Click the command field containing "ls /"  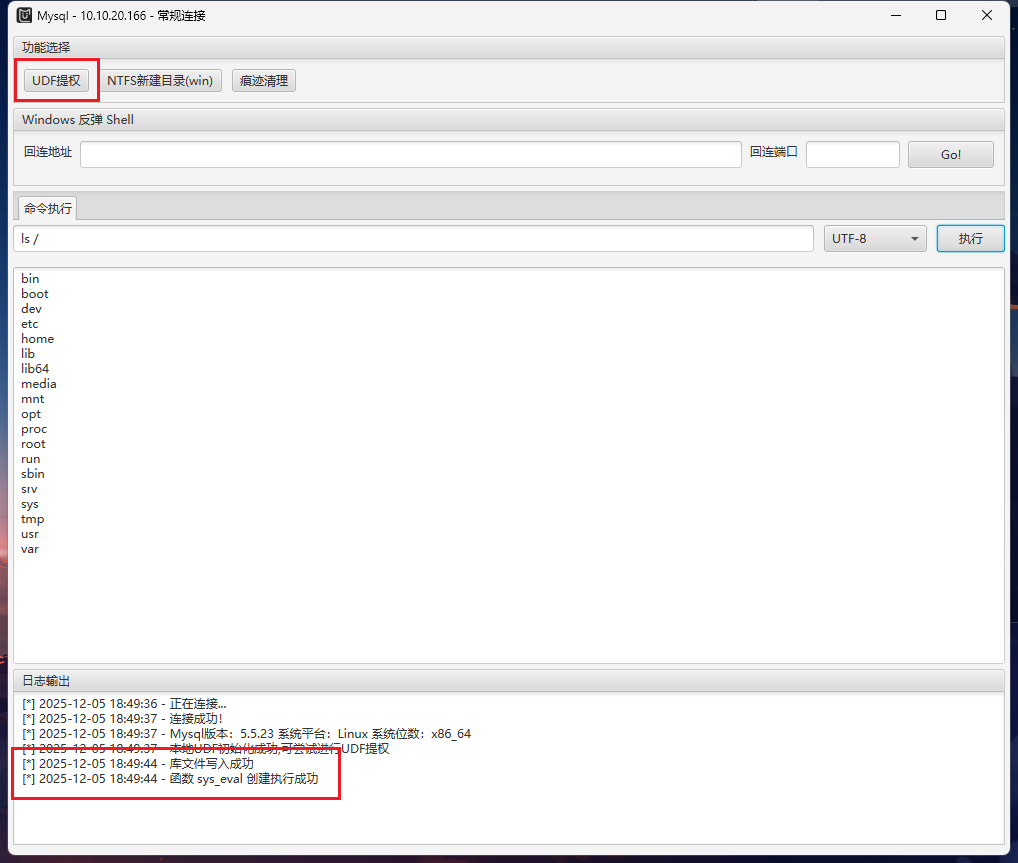(414, 239)
